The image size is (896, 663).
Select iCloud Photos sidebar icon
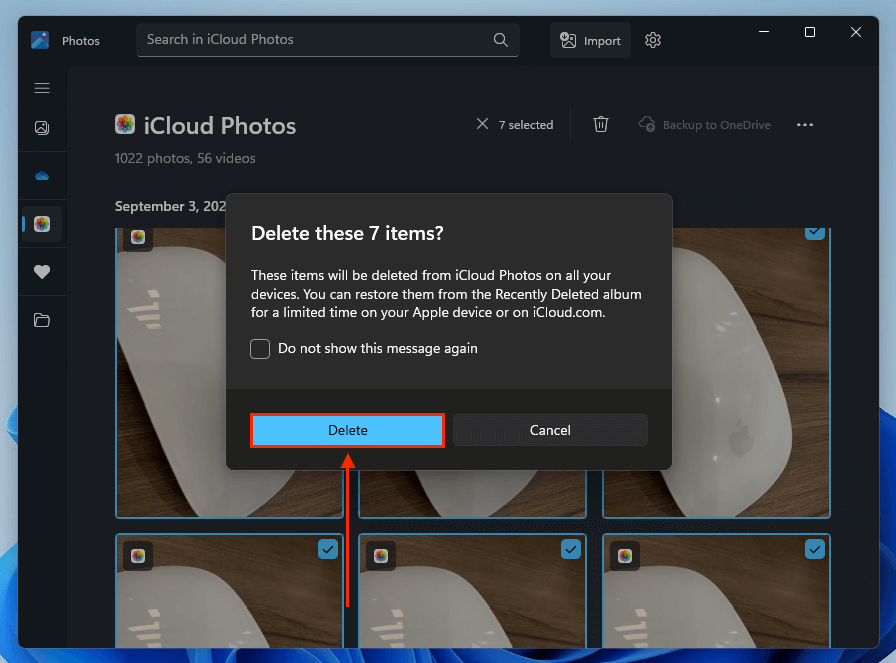click(x=42, y=224)
